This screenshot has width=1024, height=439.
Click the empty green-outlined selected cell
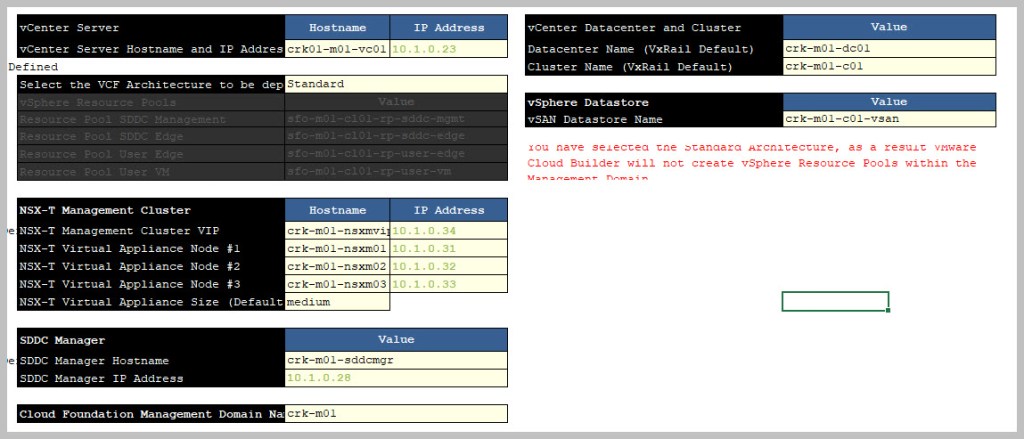pyautogui.click(x=835, y=301)
